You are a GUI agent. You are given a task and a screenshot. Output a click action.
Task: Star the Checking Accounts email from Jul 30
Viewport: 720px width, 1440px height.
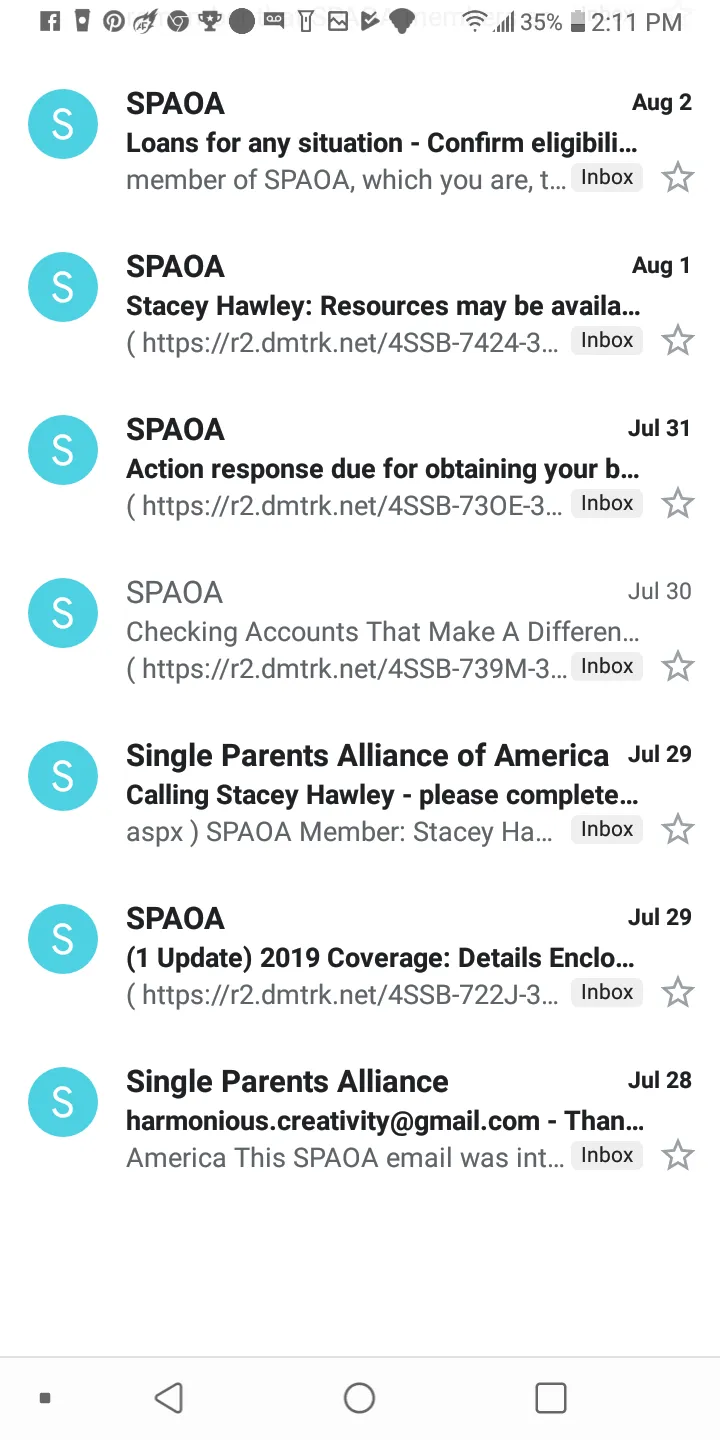pyautogui.click(x=678, y=667)
